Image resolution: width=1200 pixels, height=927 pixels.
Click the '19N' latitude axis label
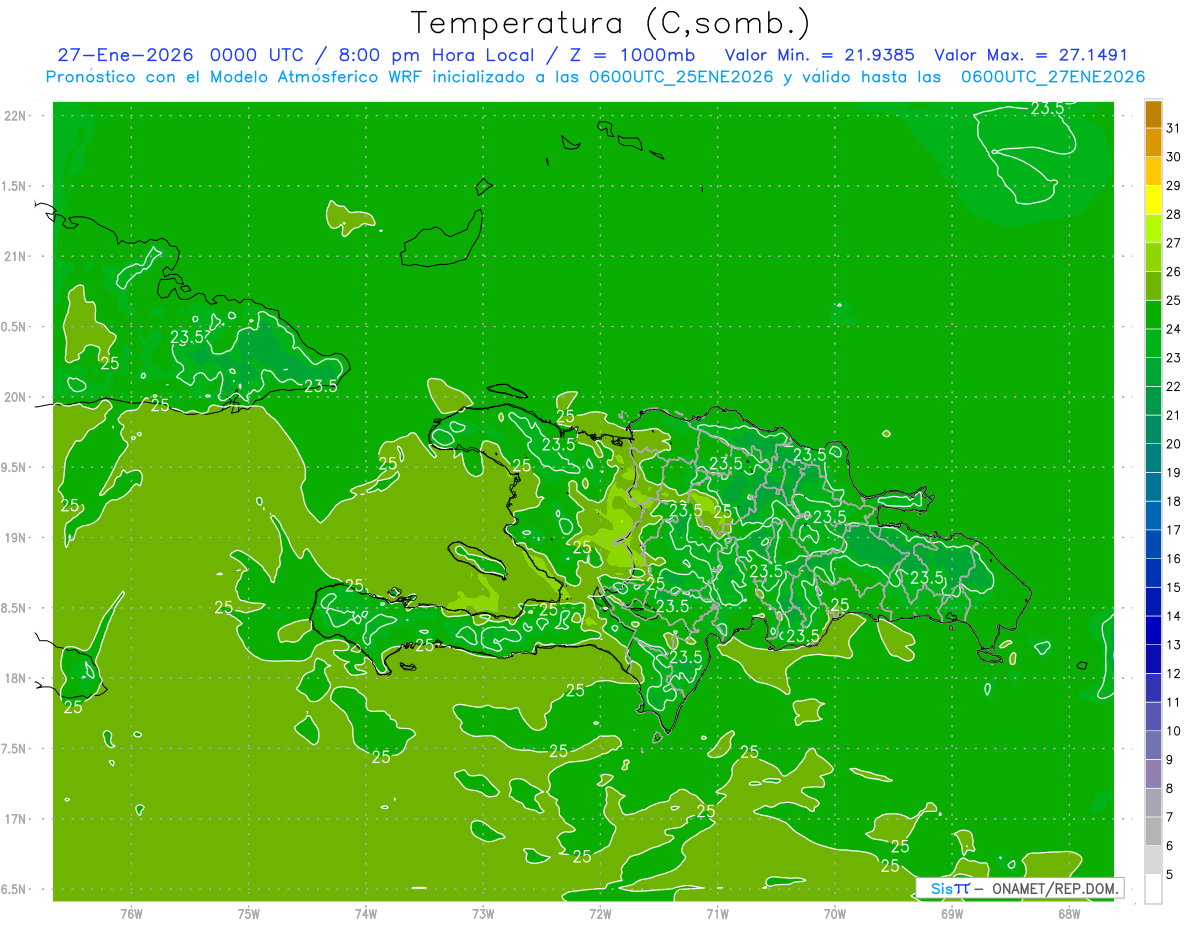click(17, 537)
